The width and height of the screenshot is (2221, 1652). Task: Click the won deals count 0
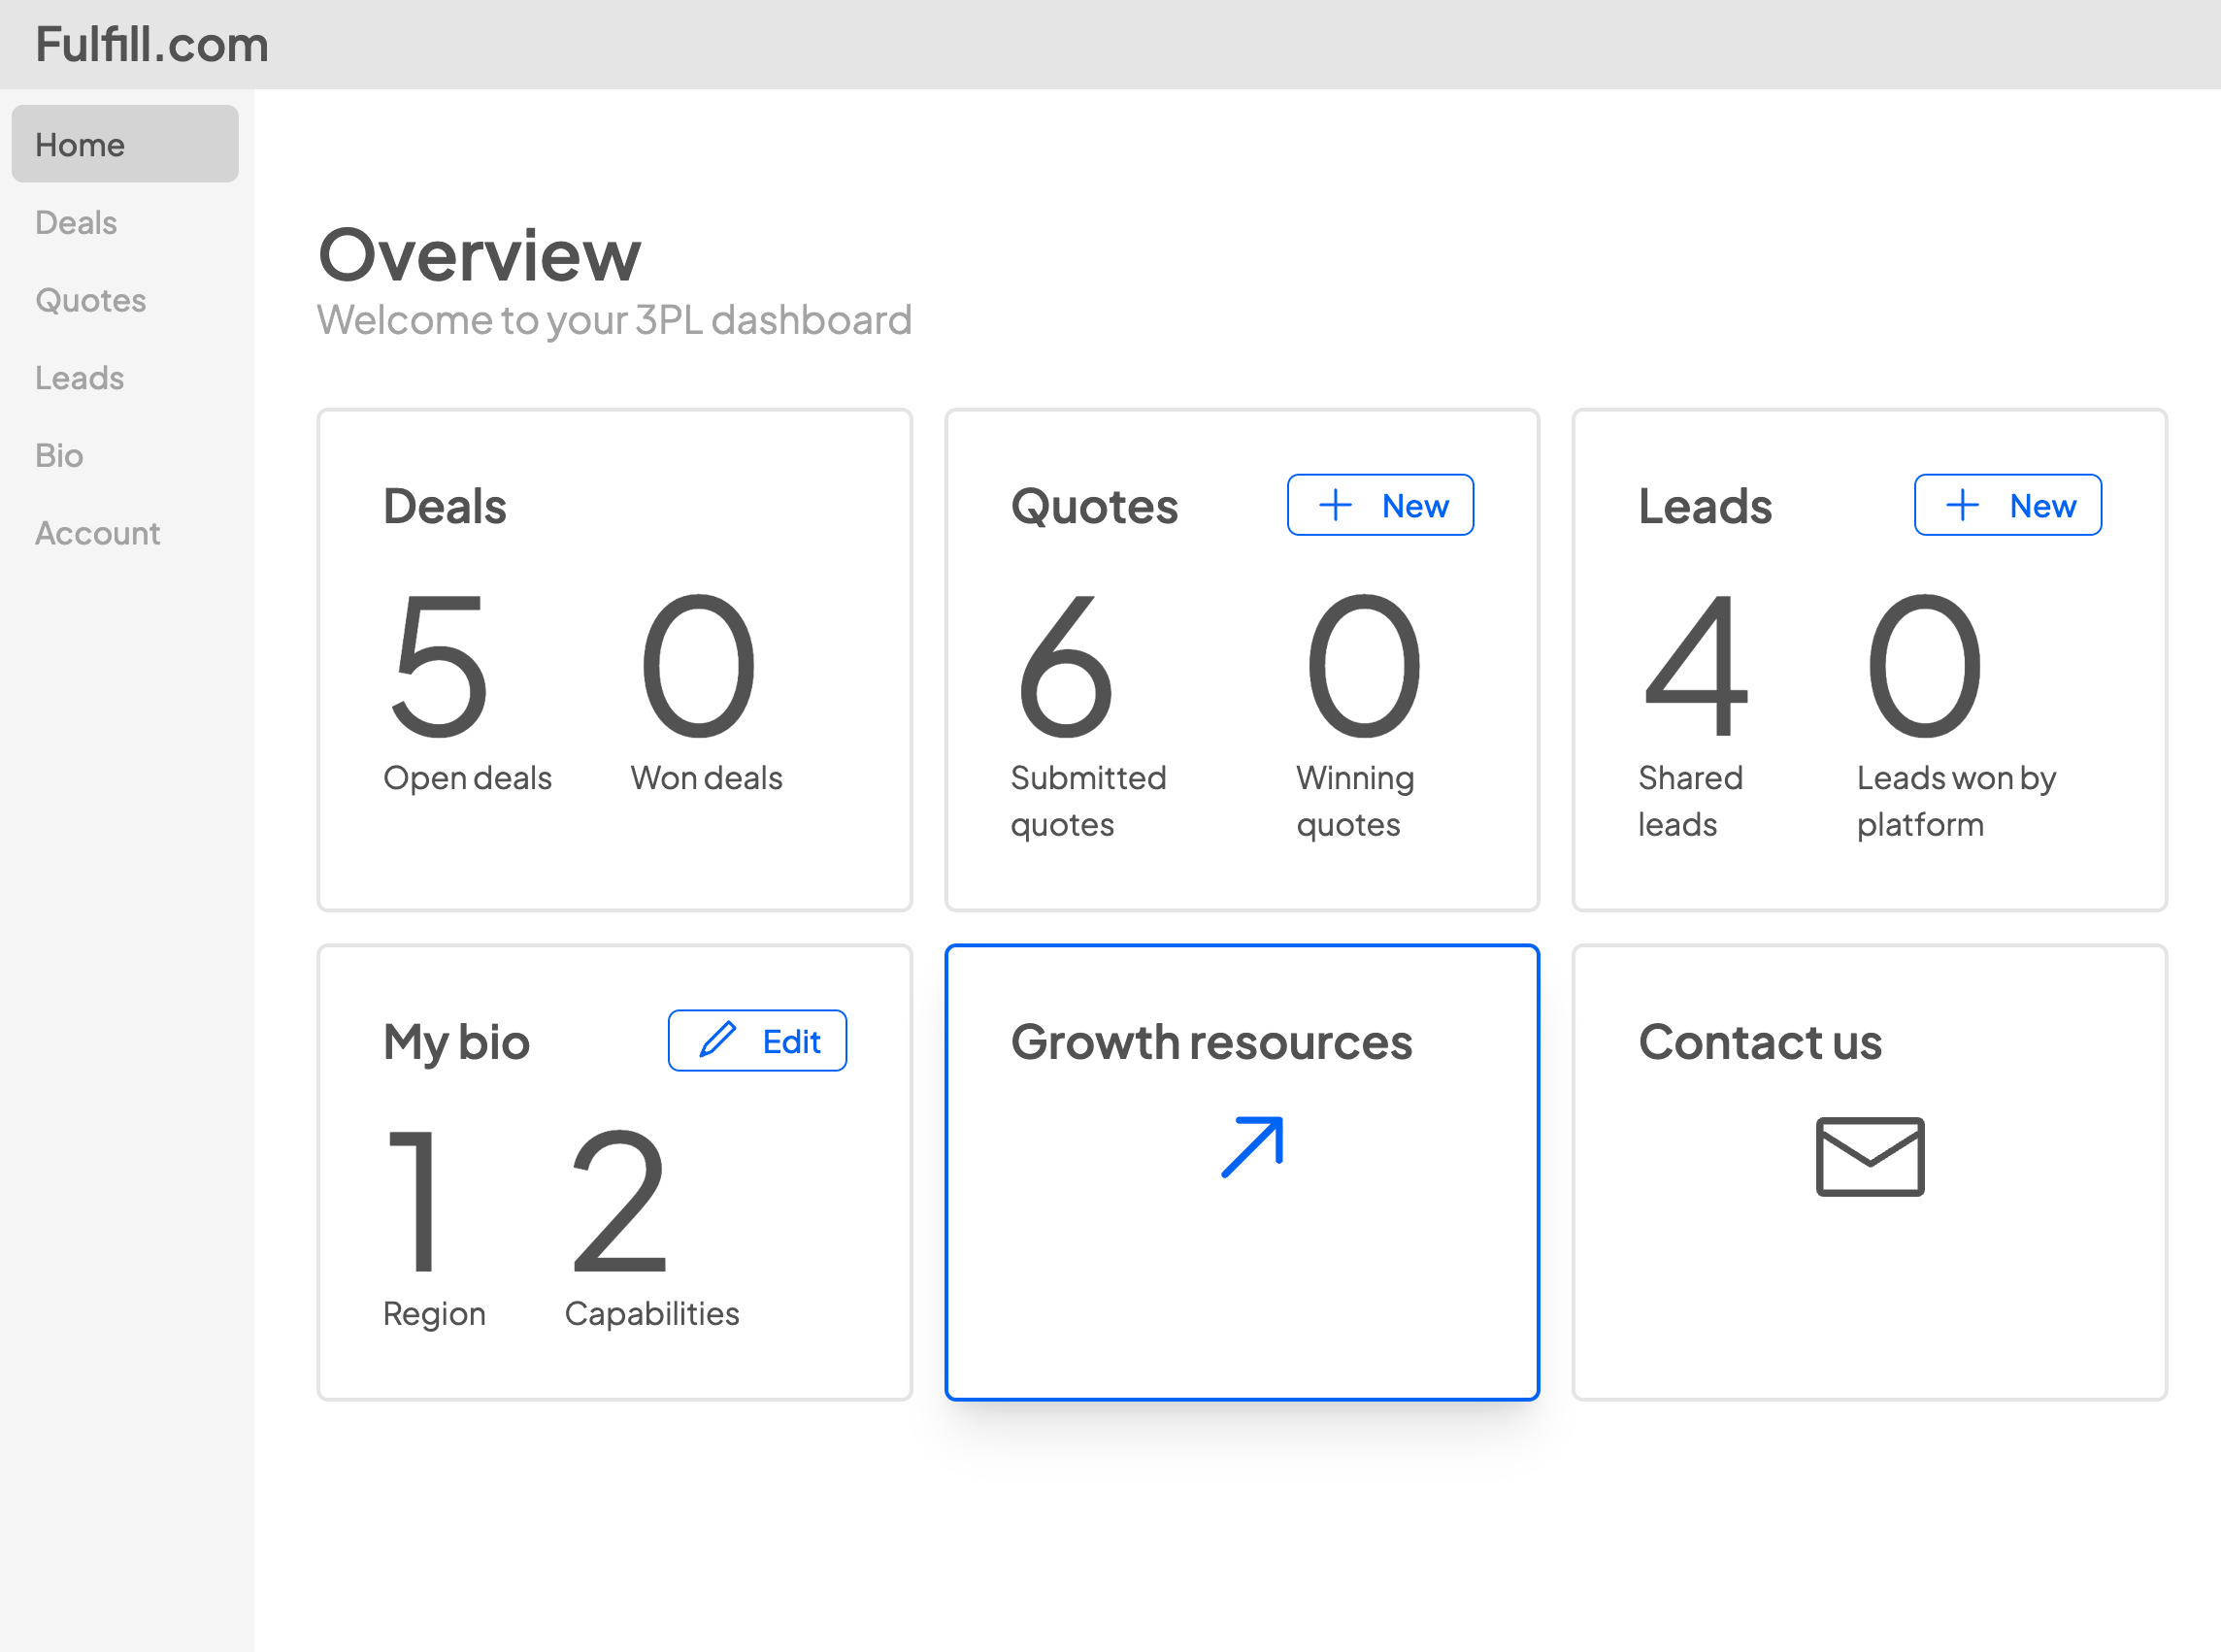pyautogui.click(x=698, y=666)
